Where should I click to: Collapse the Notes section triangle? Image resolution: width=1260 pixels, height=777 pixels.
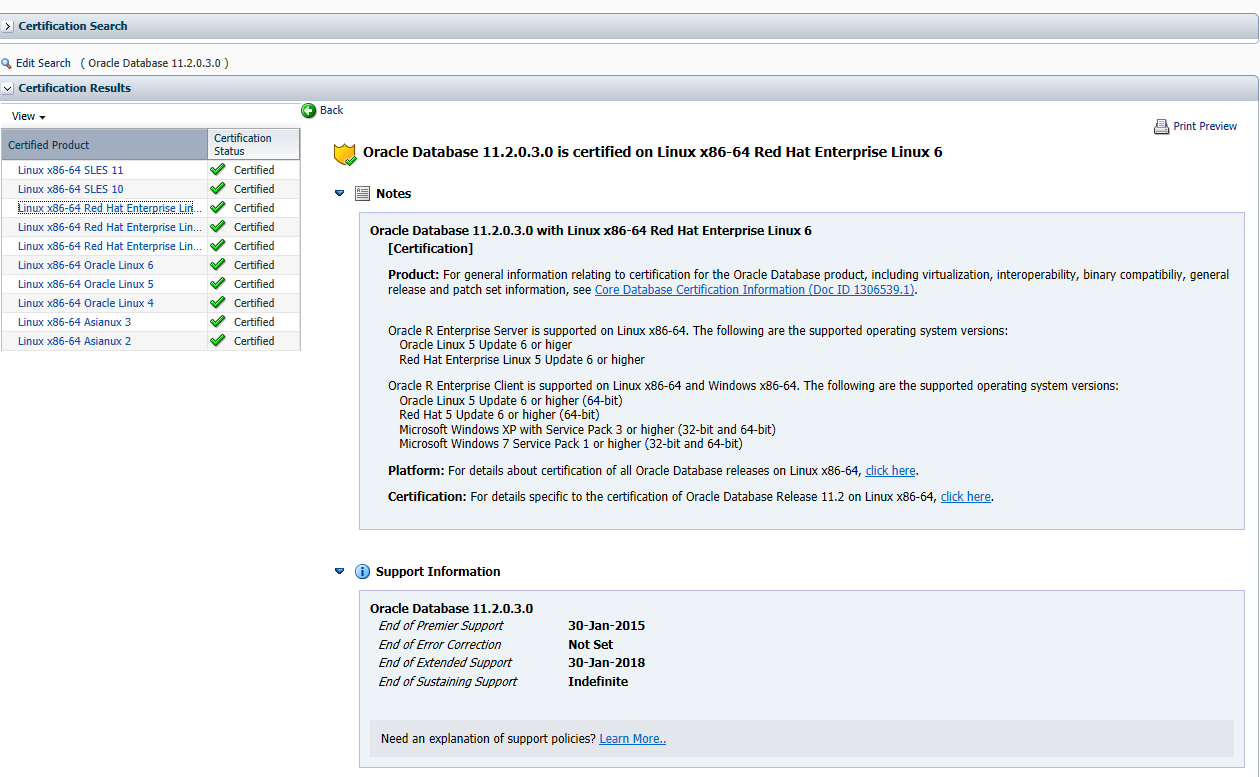click(340, 193)
